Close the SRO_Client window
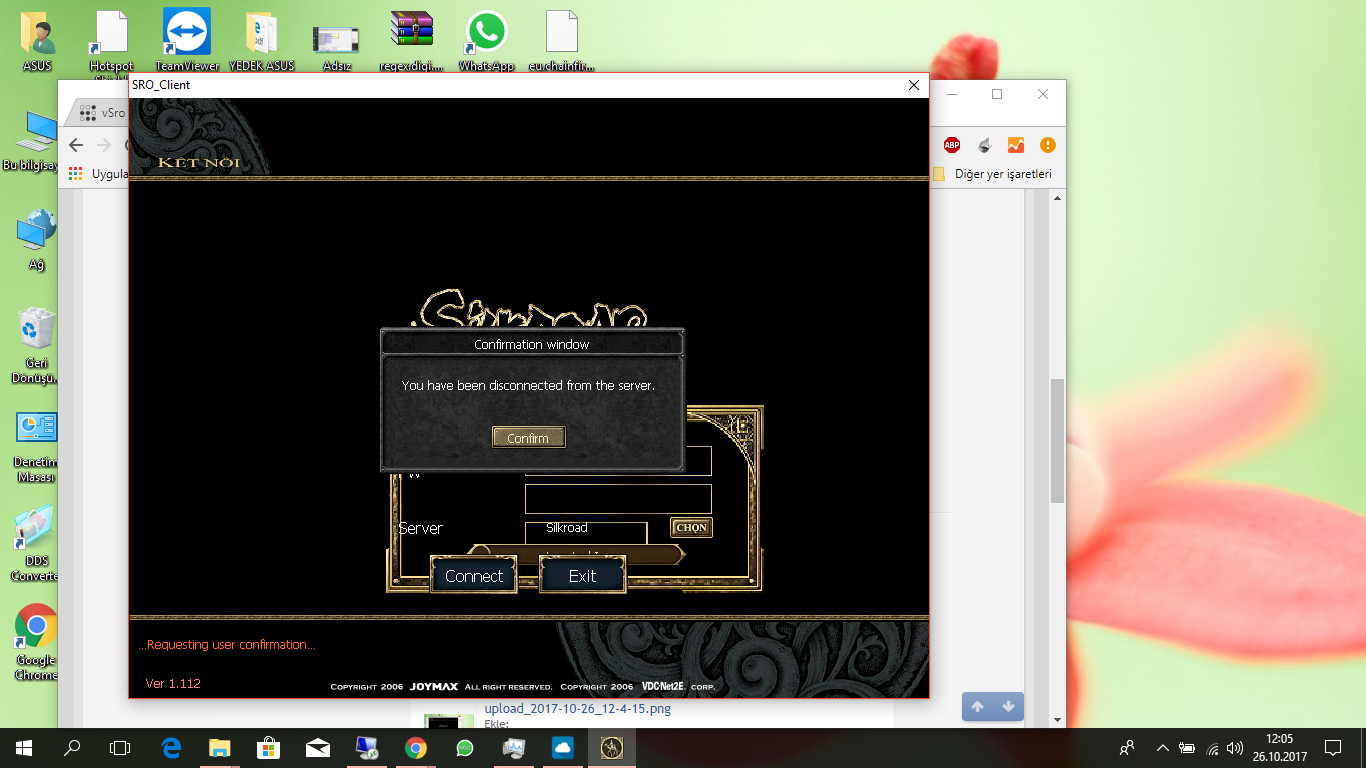 coord(913,85)
